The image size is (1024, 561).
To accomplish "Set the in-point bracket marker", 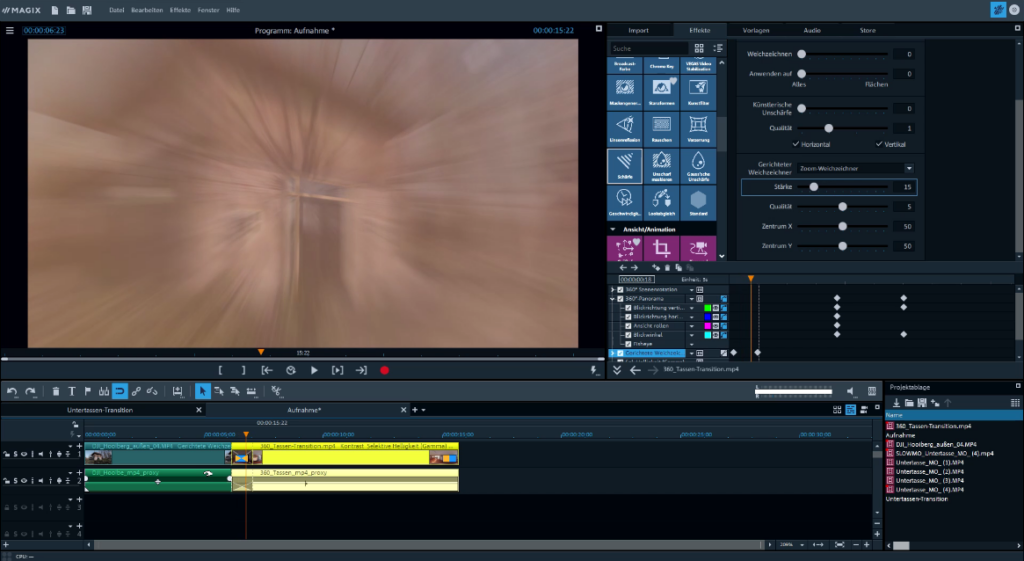I will [220, 370].
